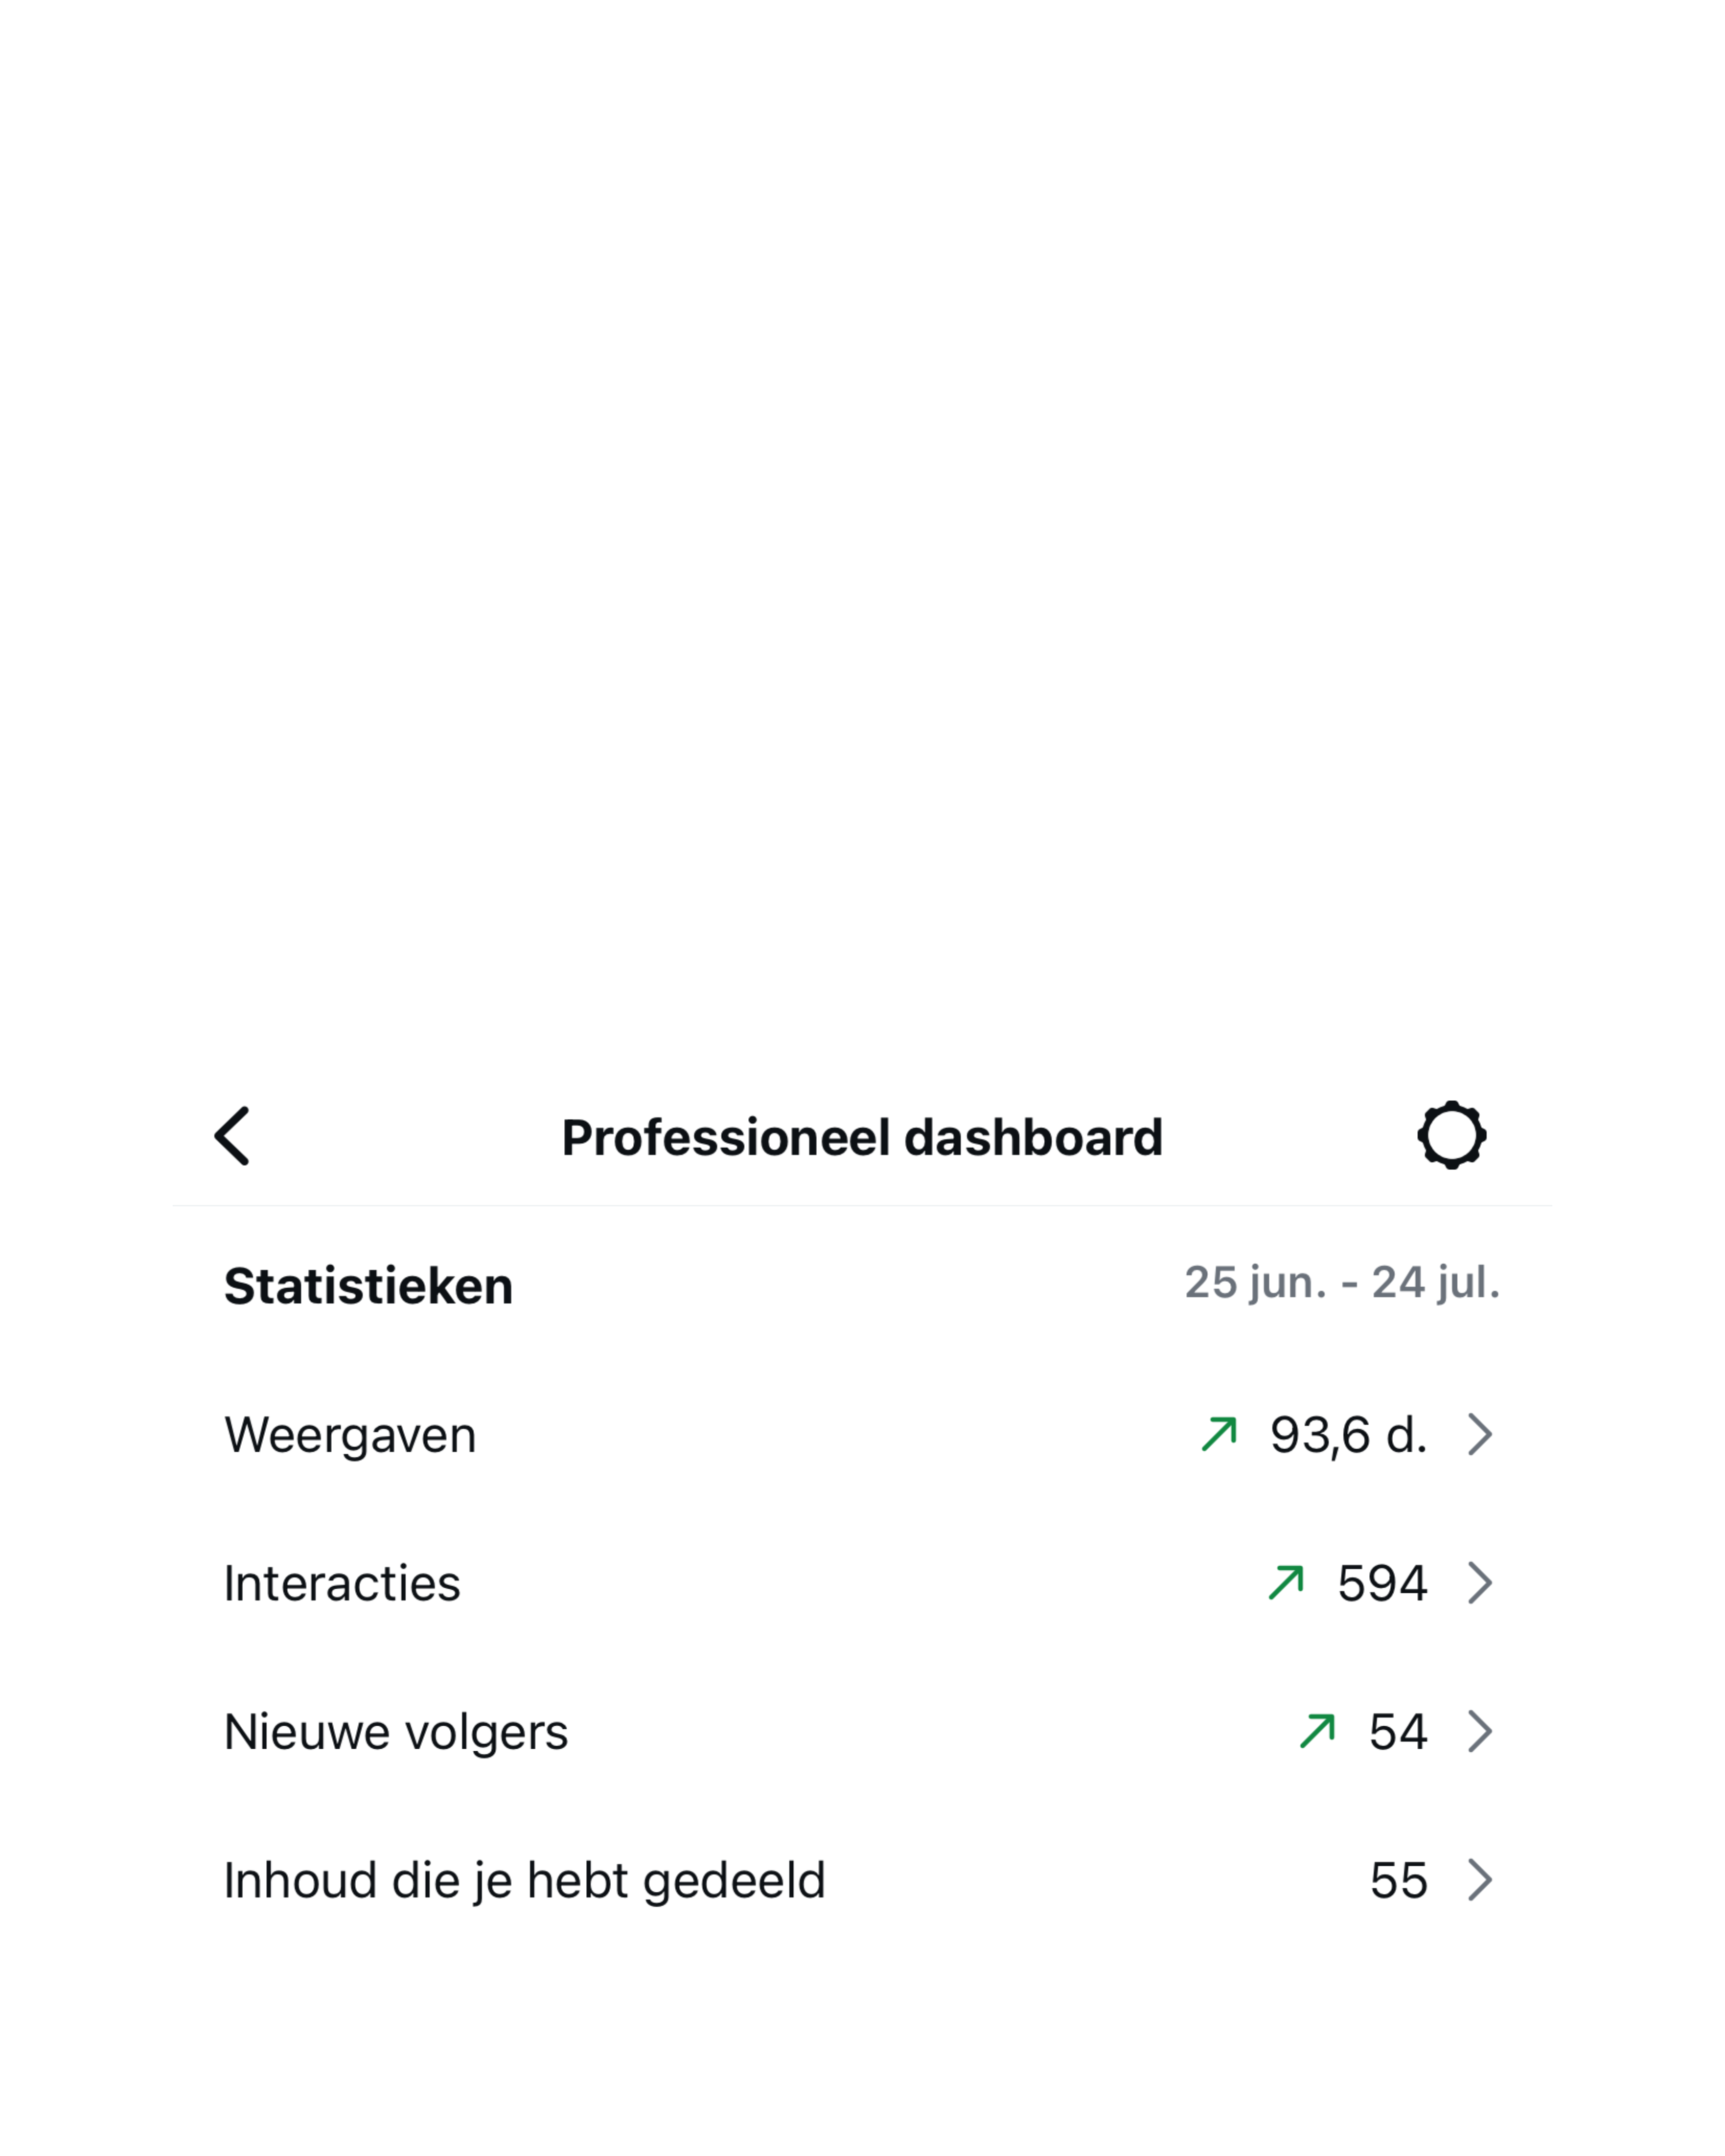Screen dimensions: 1725x2156
Task: Click the green trend arrow beside Interacties
Action: [1286, 1583]
